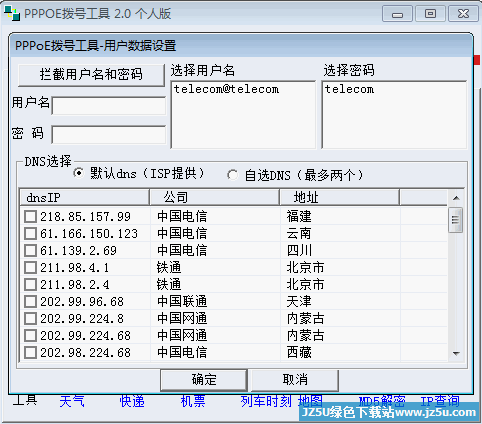This screenshot has height=424, width=482.
Task: Click the 拦截用户名和密码 button
Action: point(91,75)
